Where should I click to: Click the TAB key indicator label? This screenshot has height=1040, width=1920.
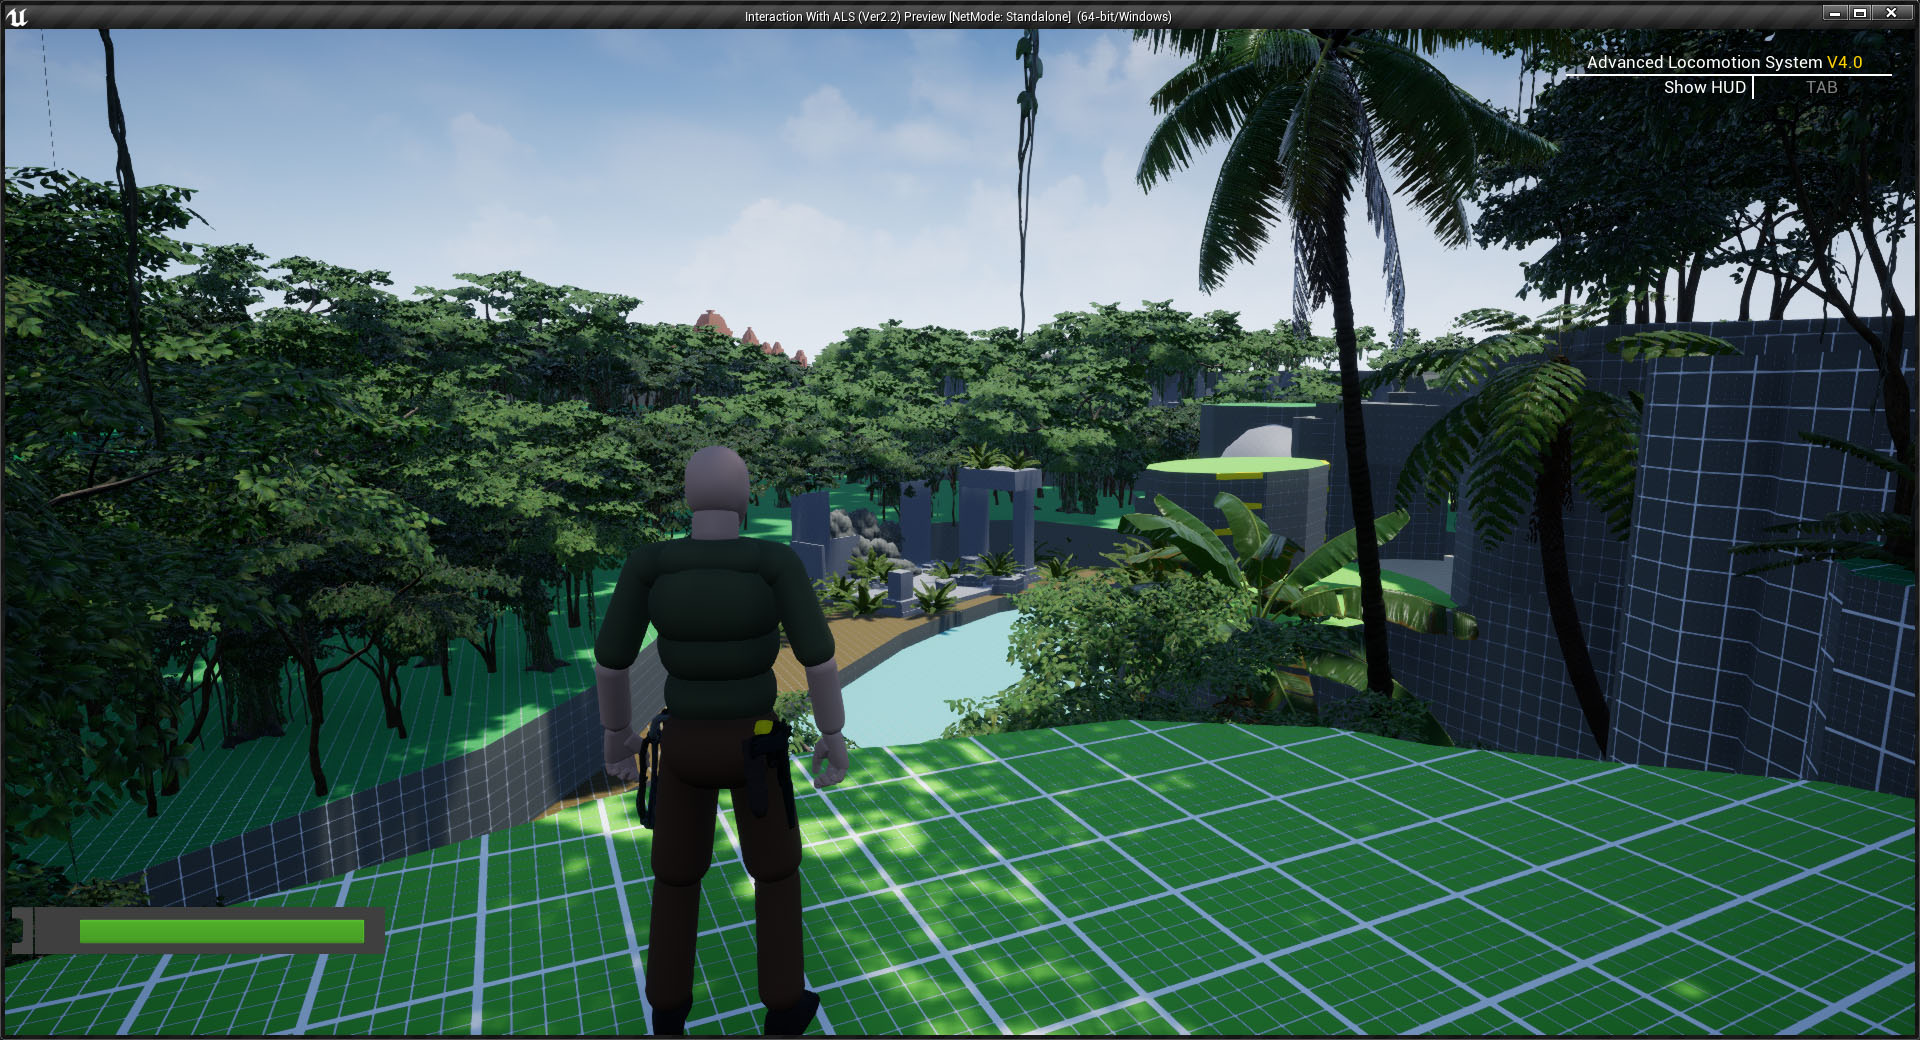pyautogui.click(x=1821, y=87)
